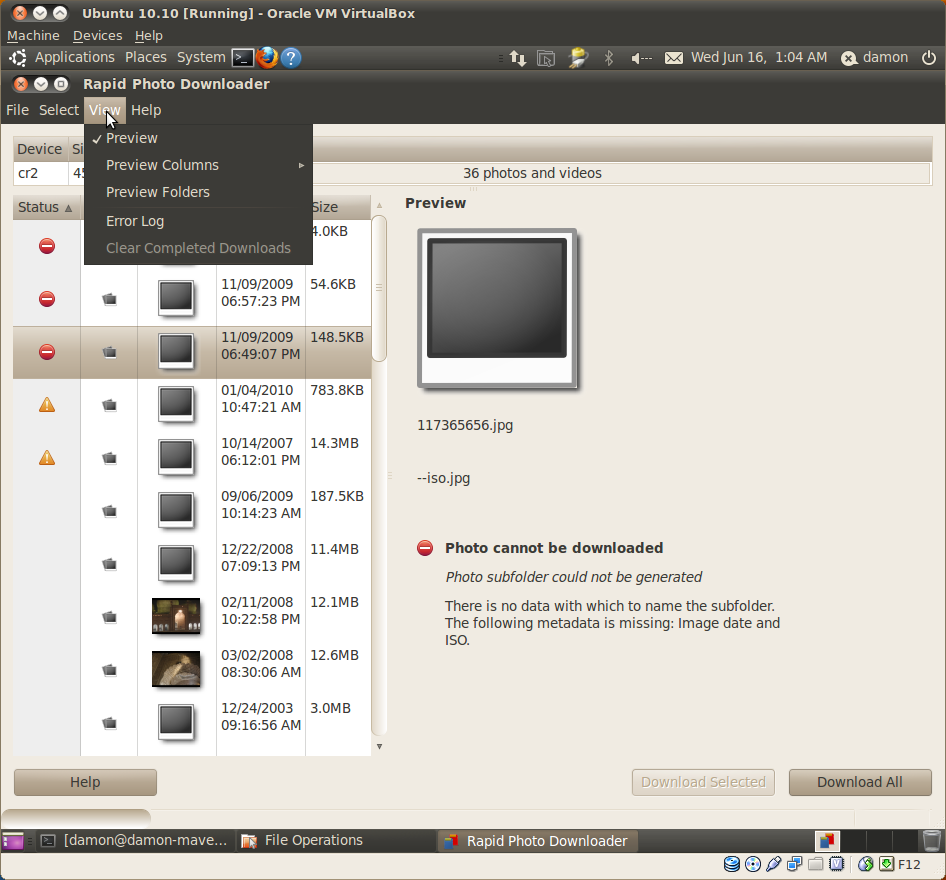
Task: Open the Select menu
Action: [58, 110]
